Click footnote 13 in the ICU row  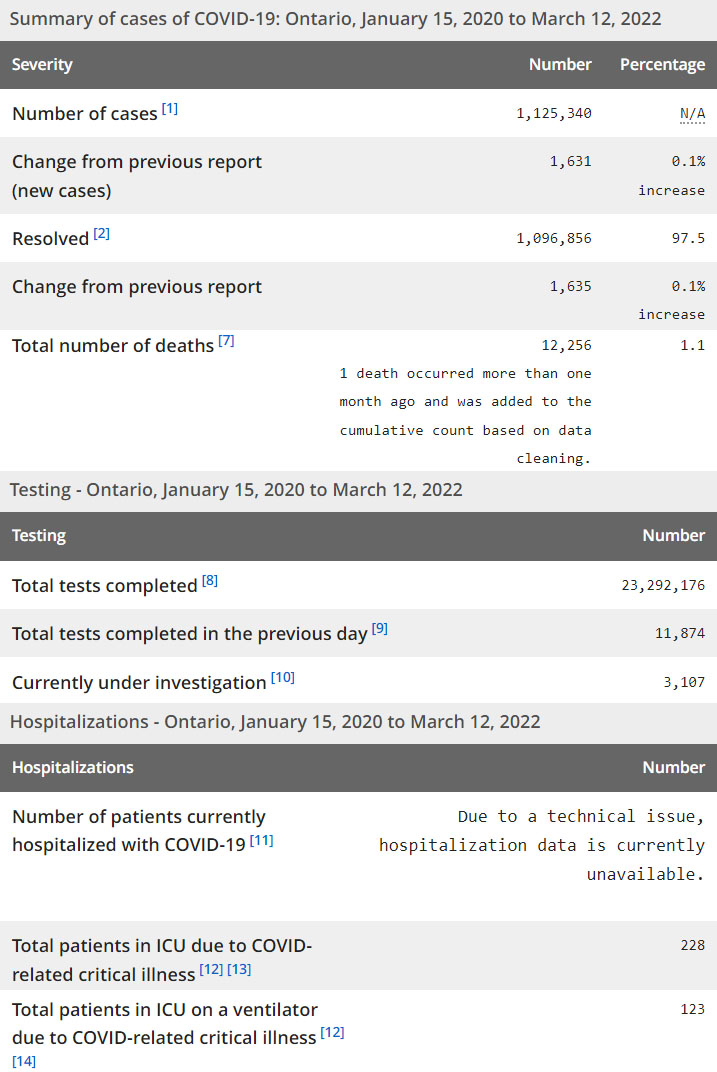point(240,970)
